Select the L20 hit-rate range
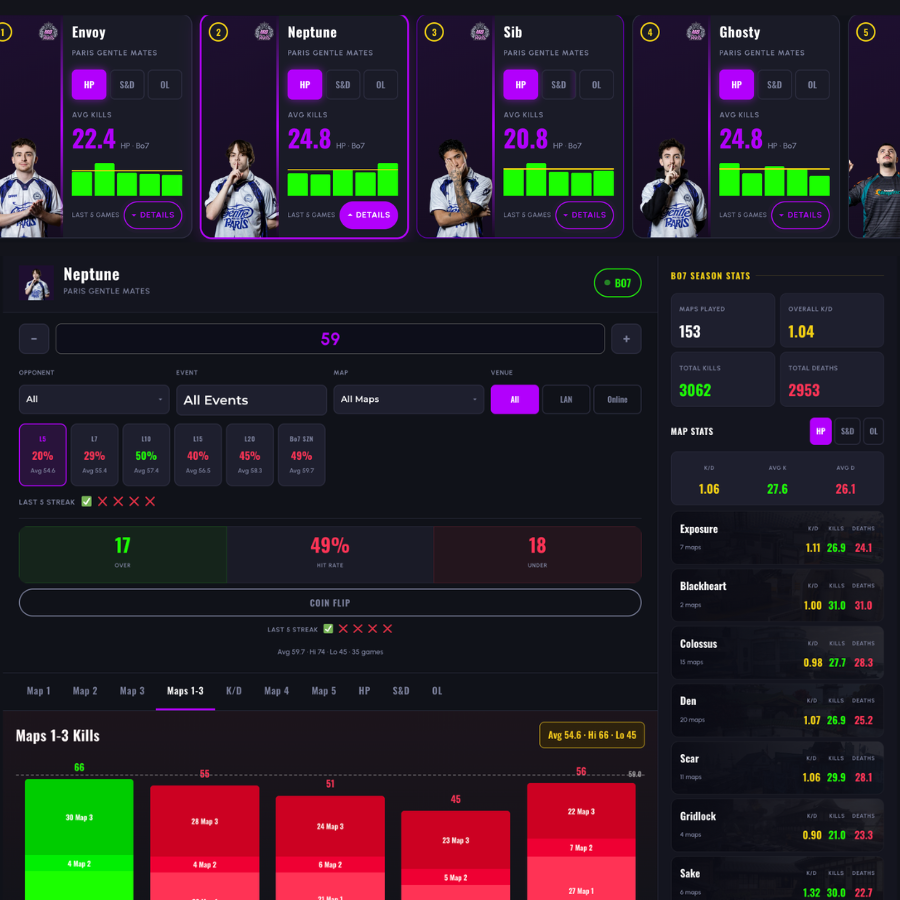 coord(250,455)
